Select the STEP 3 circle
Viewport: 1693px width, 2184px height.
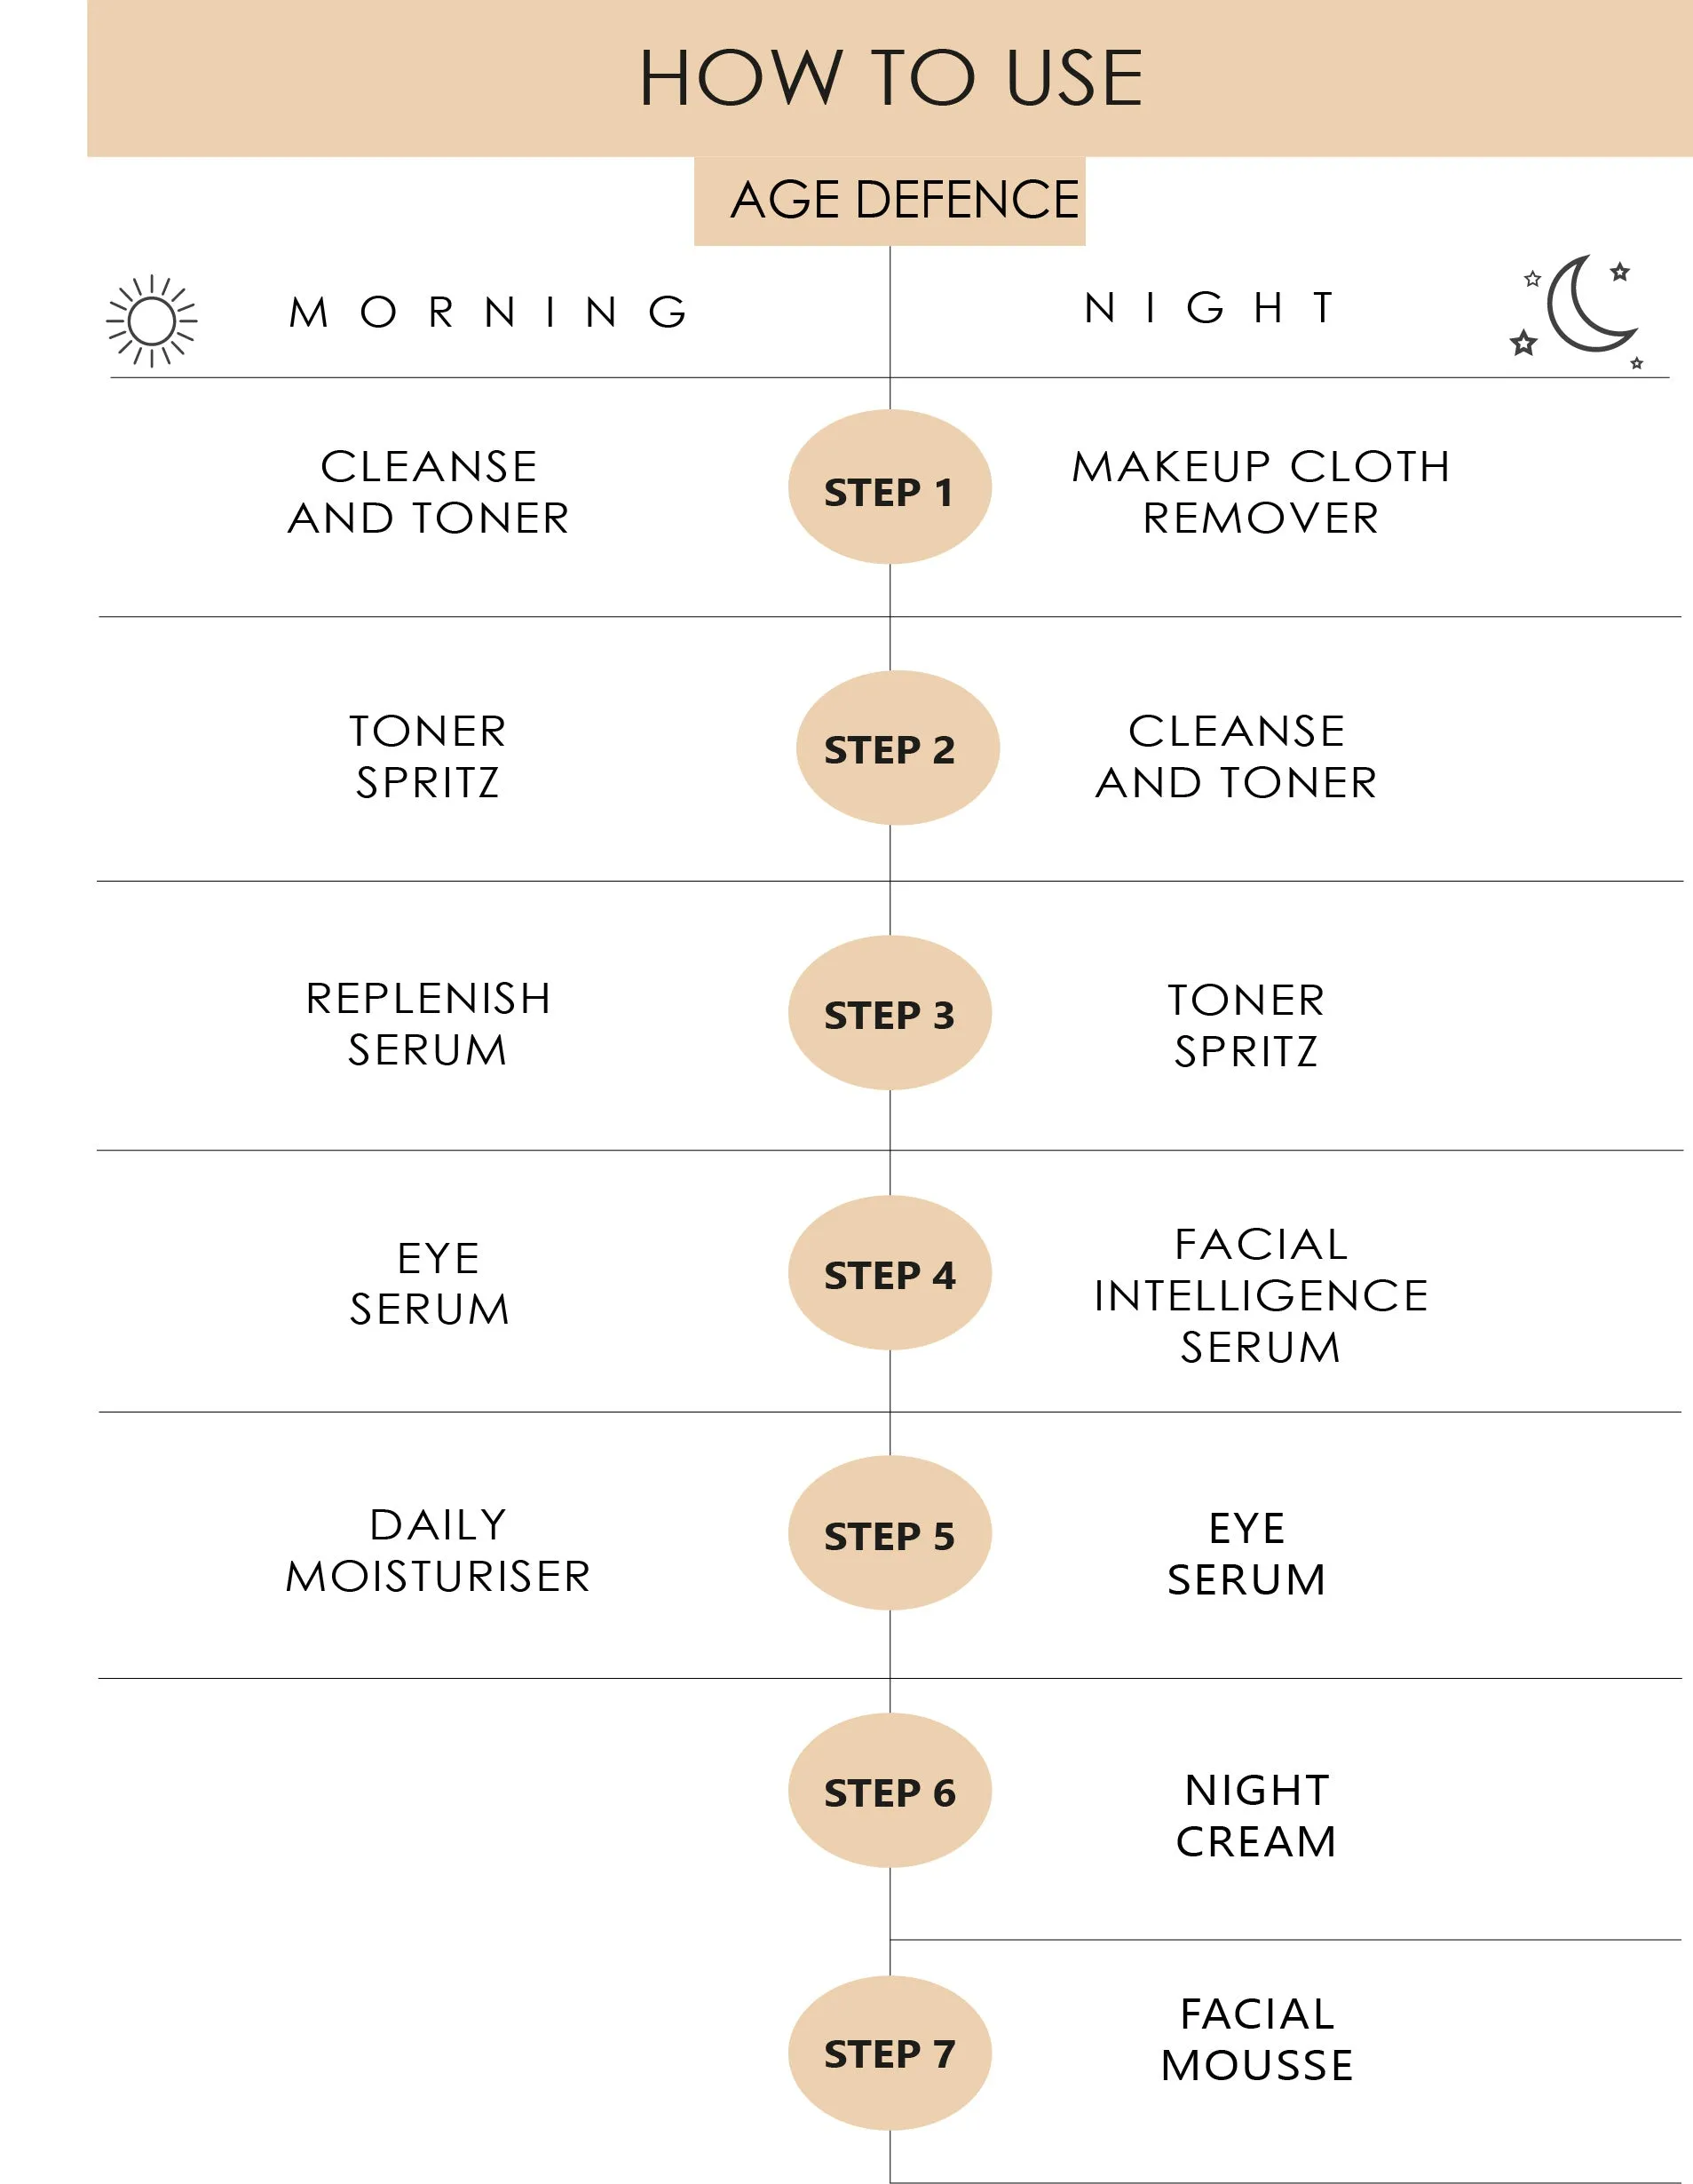coord(889,1013)
